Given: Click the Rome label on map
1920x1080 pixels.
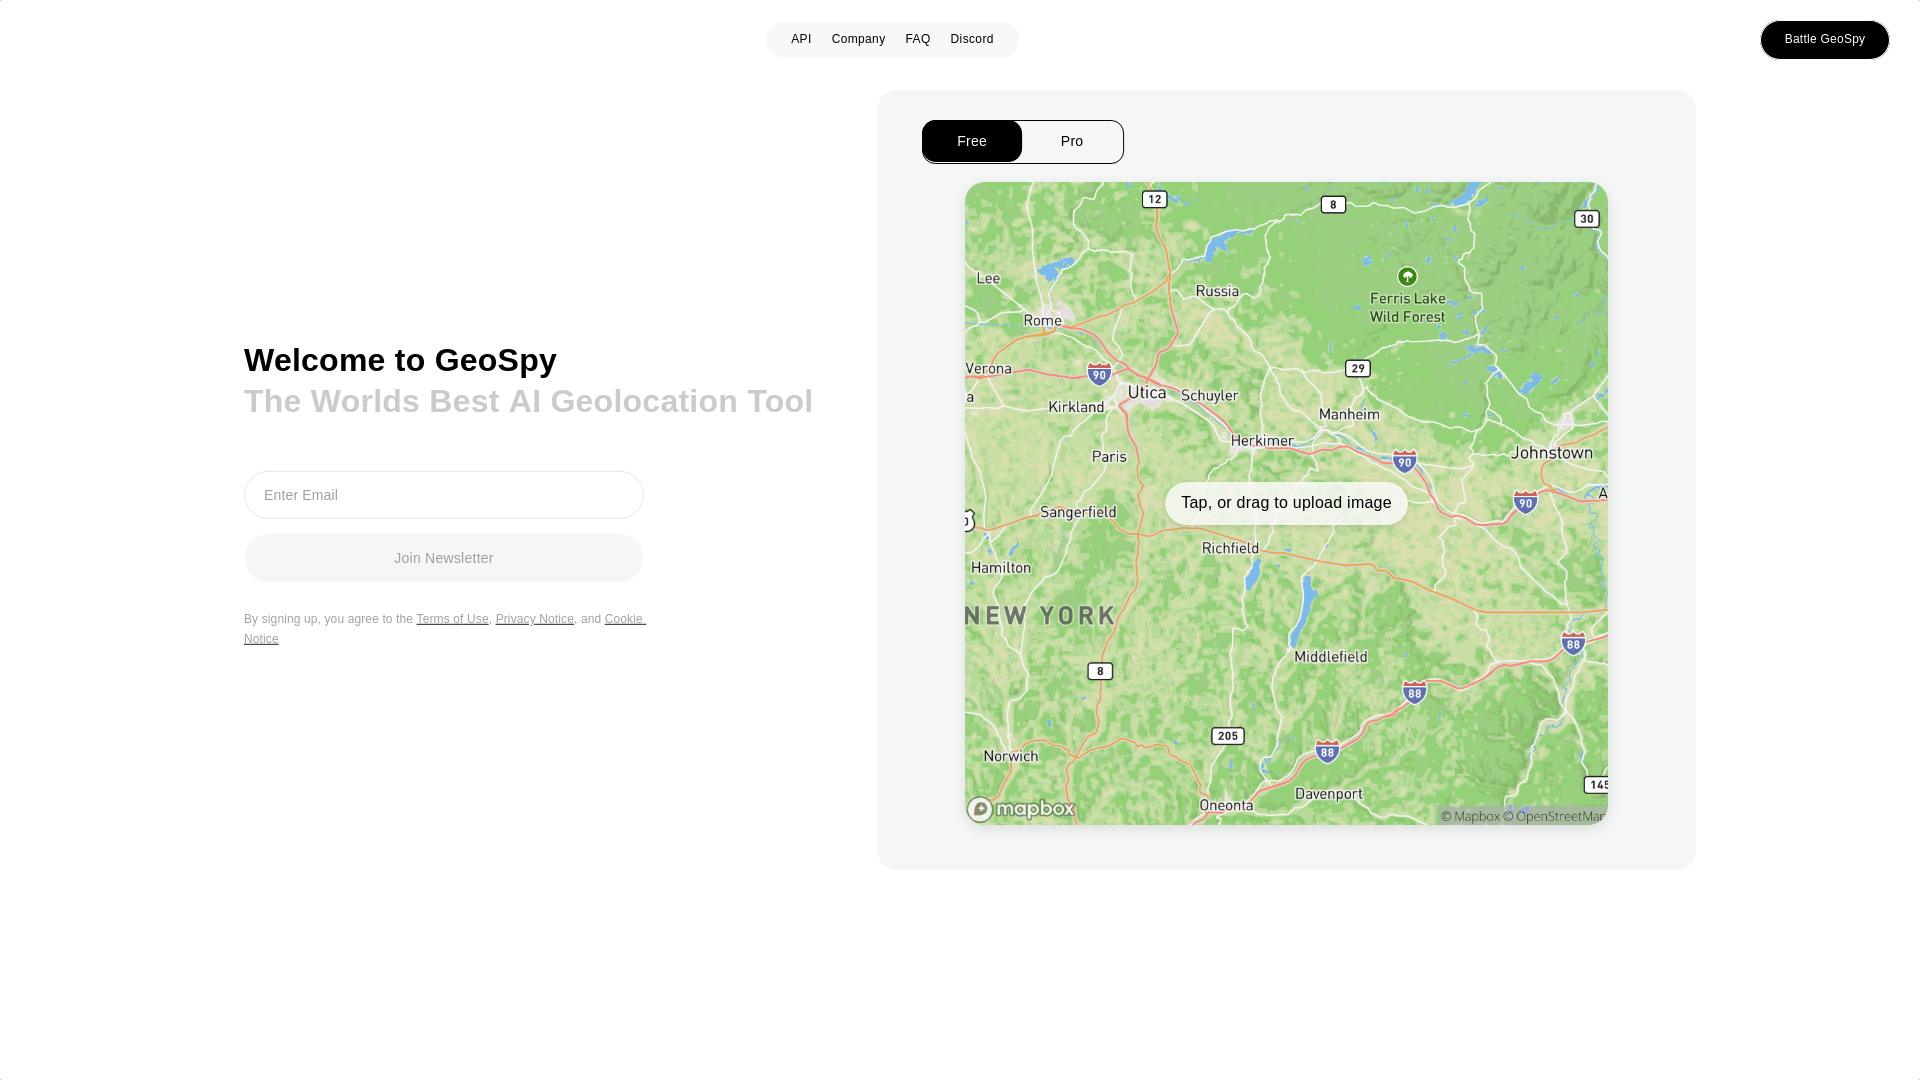Looking at the screenshot, I should [x=1043, y=320].
